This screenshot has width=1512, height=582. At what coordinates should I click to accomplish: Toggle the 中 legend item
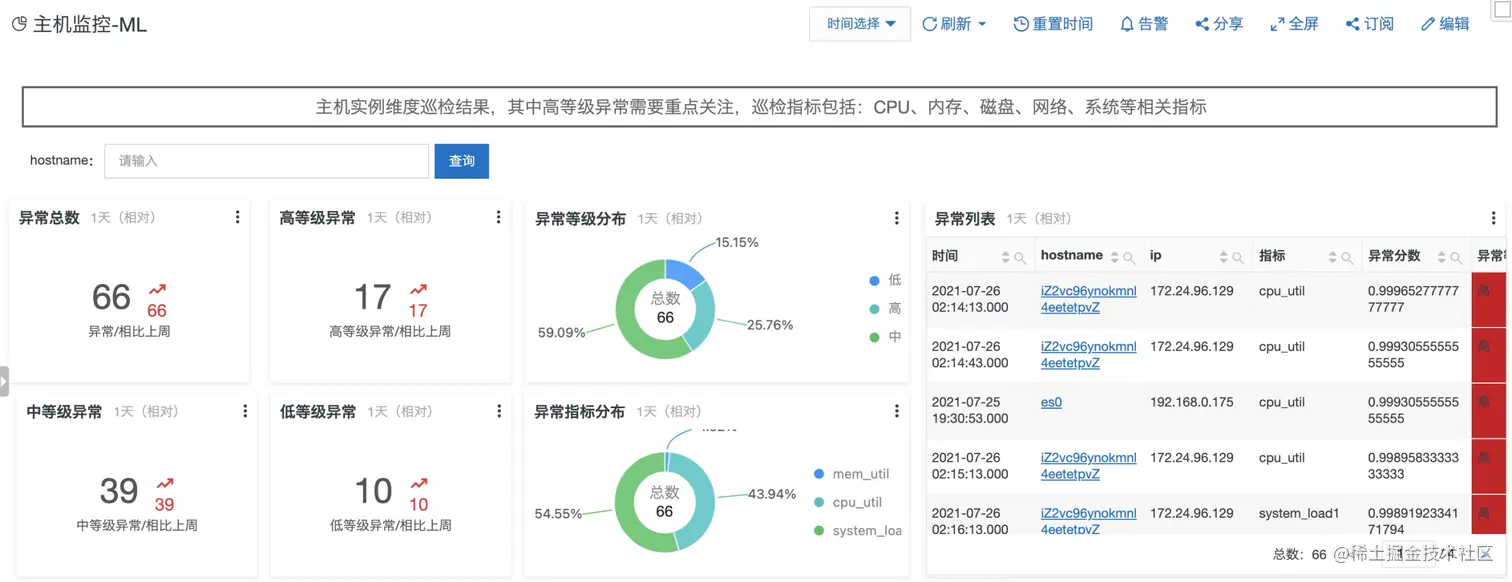point(885,337)
